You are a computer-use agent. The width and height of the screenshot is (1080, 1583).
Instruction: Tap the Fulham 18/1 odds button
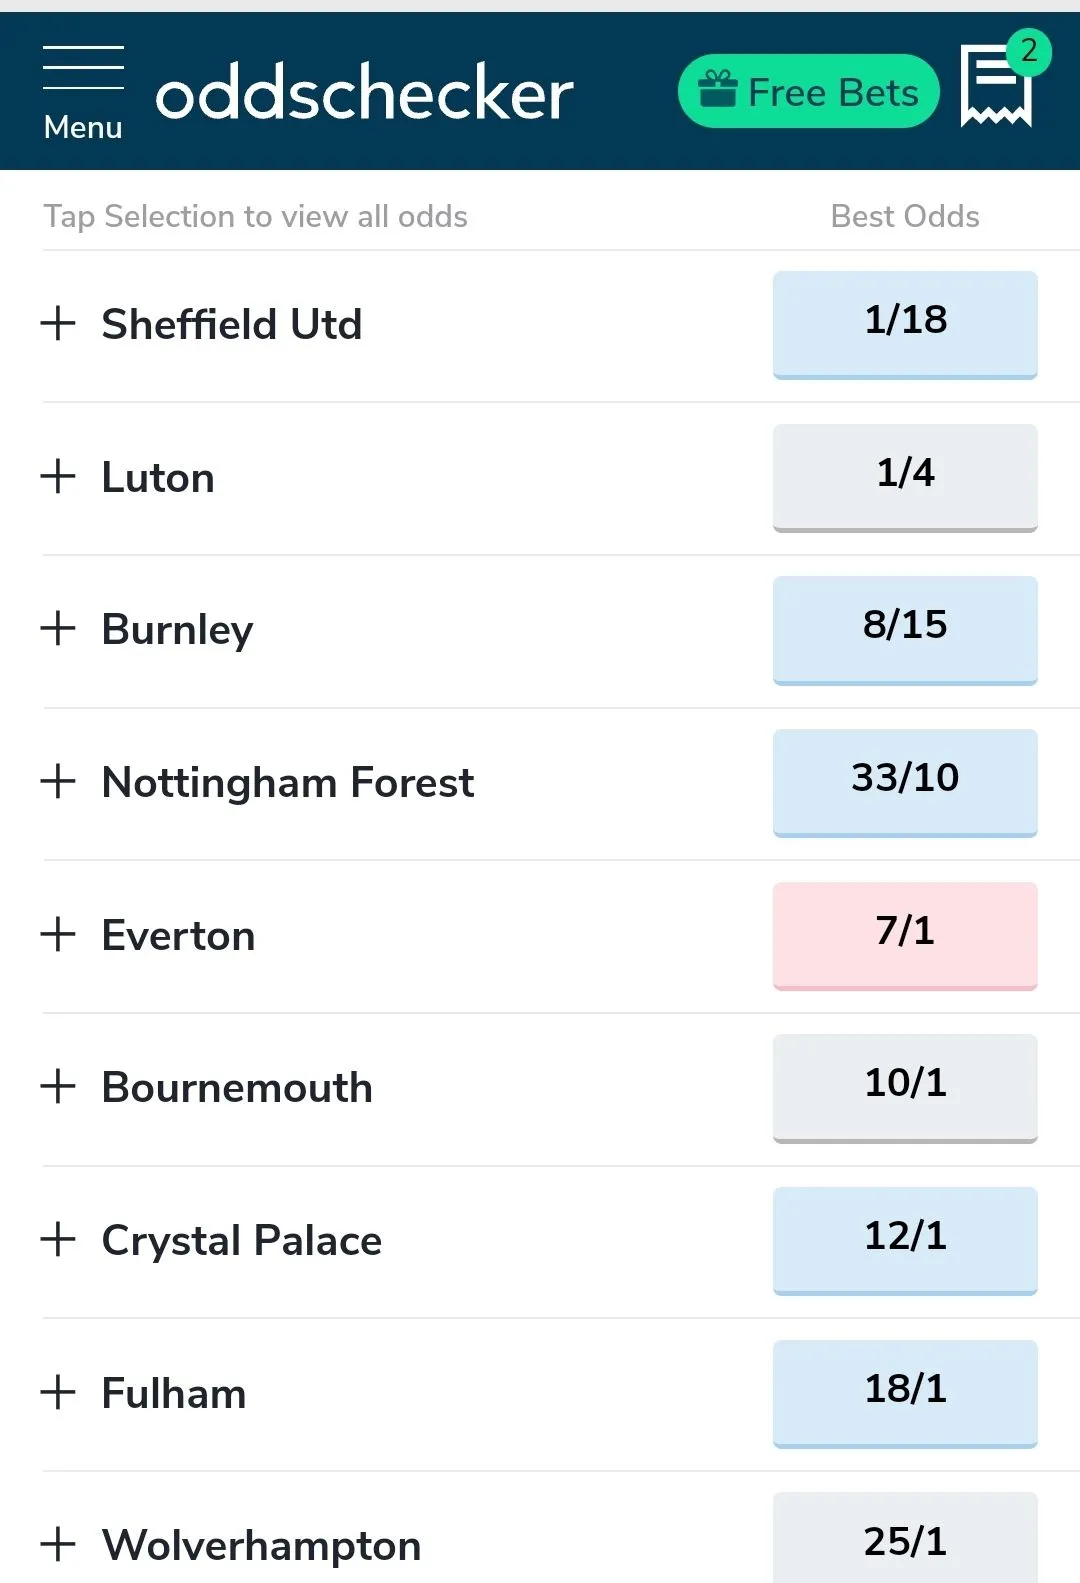coord(905,1392)
